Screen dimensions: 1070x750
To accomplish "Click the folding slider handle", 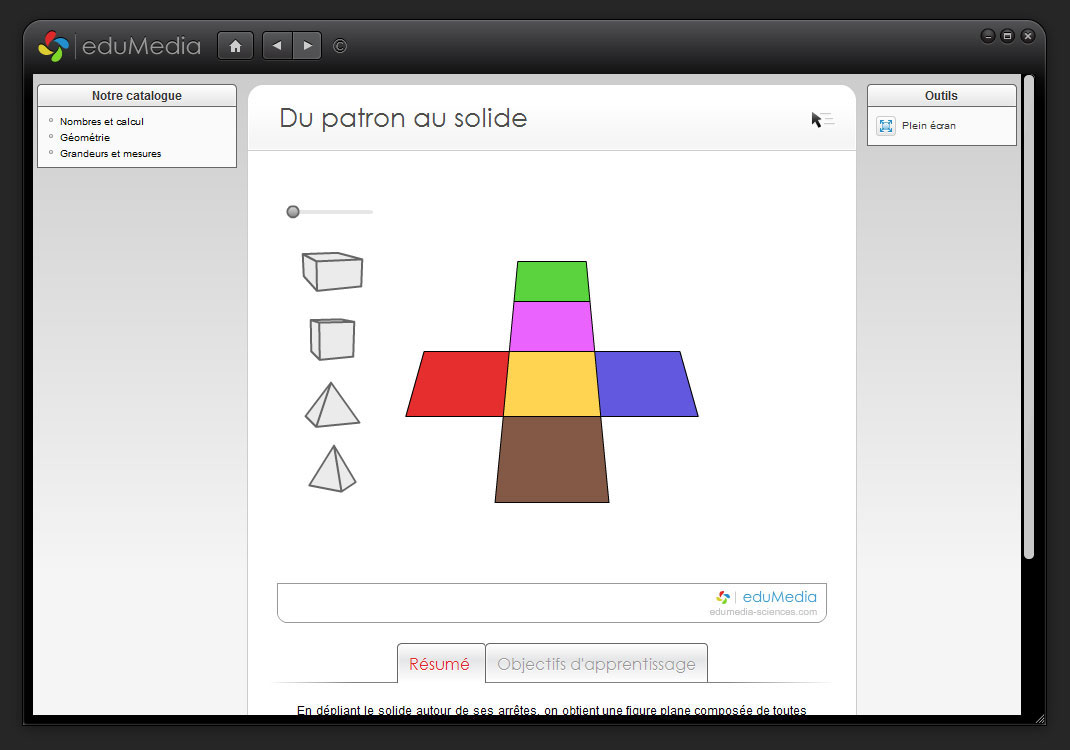I will pos(293,212).
